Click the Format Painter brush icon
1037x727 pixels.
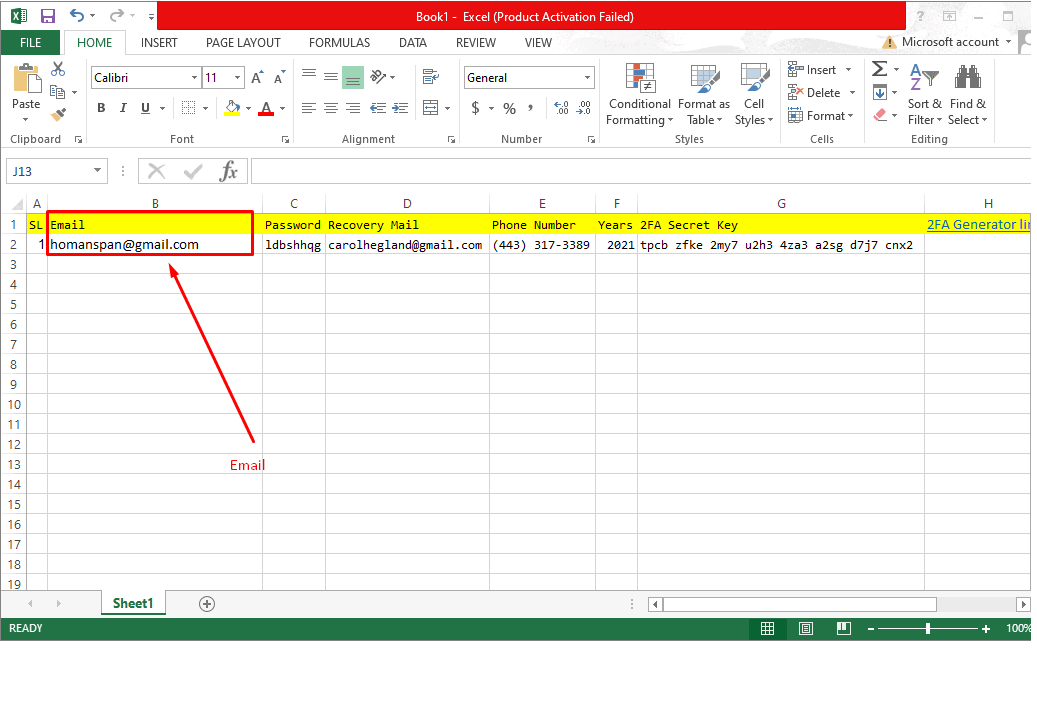pos(58,114)
